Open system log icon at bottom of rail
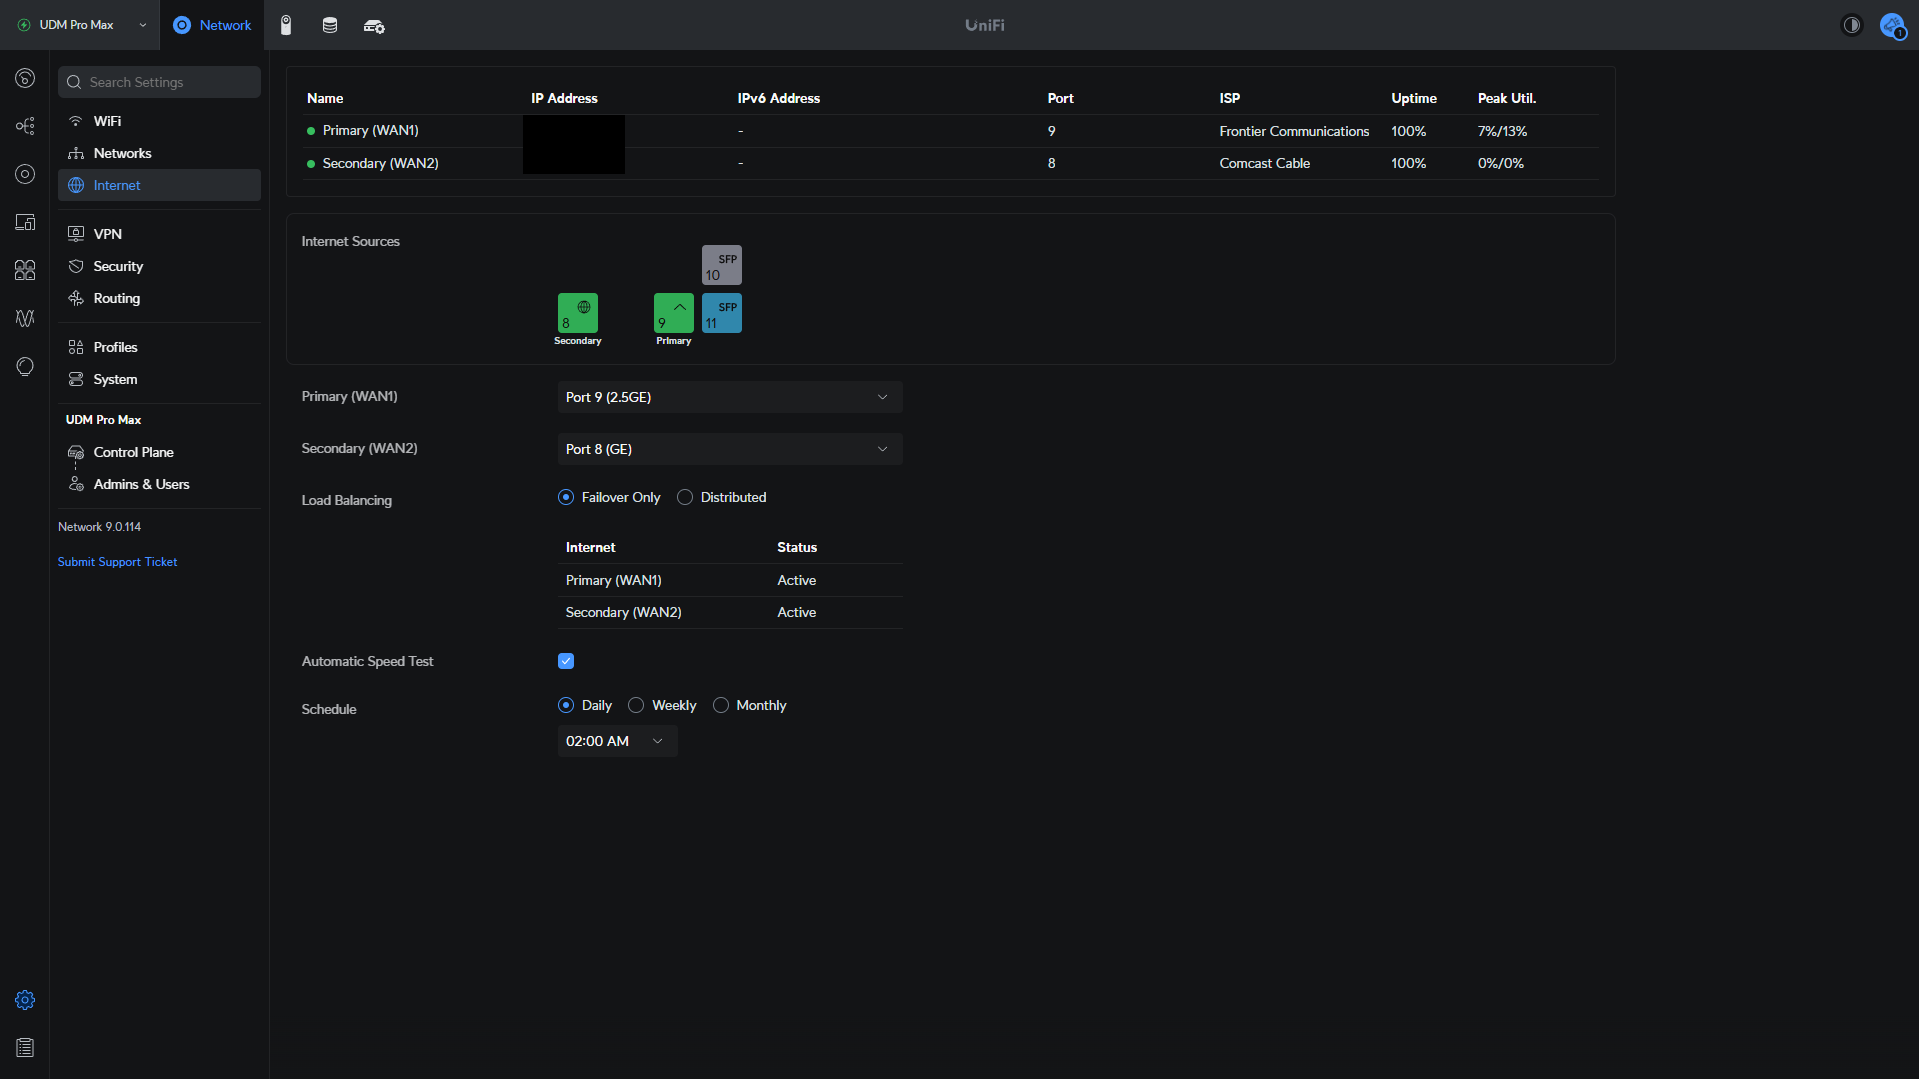The image size is (1919, 1079). coord(25,1048)
